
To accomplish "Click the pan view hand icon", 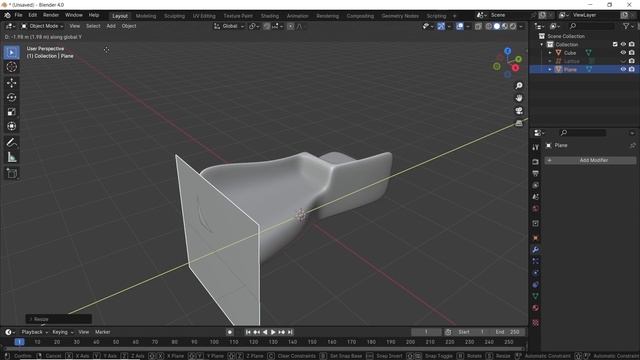I will pos(519,98).
